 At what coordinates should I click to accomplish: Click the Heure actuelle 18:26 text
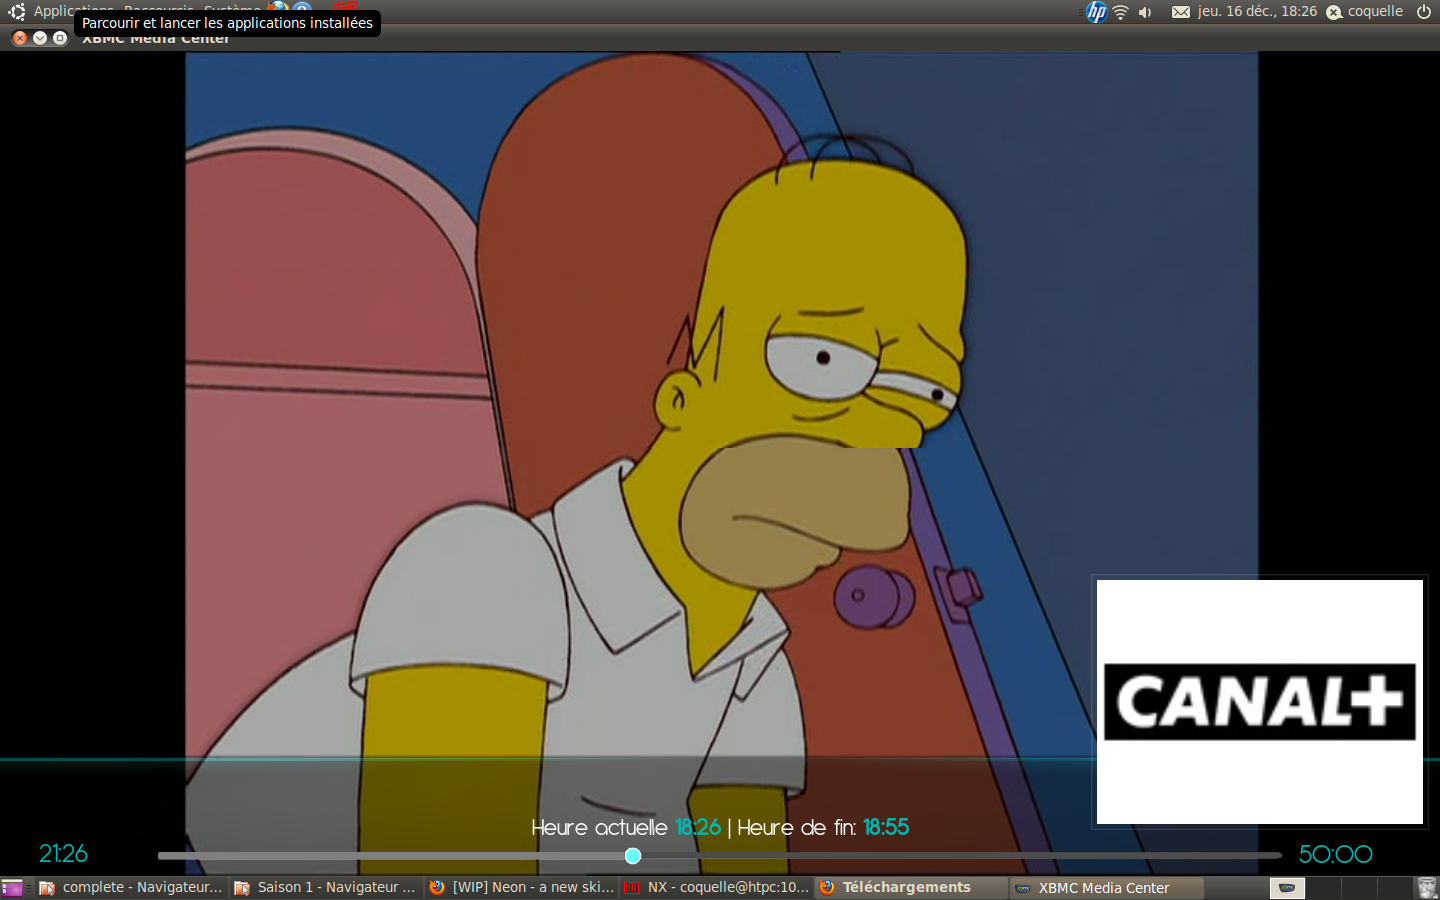[626, 828]
